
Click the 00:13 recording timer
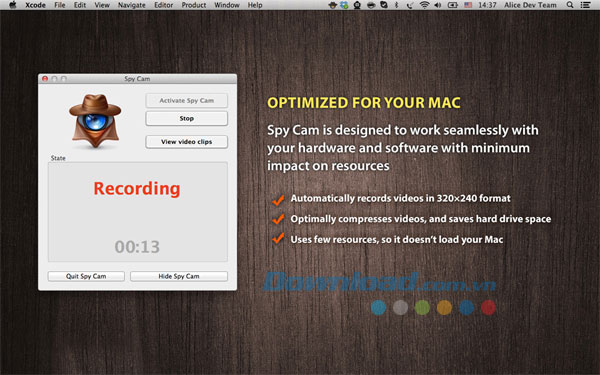(137, 247)
